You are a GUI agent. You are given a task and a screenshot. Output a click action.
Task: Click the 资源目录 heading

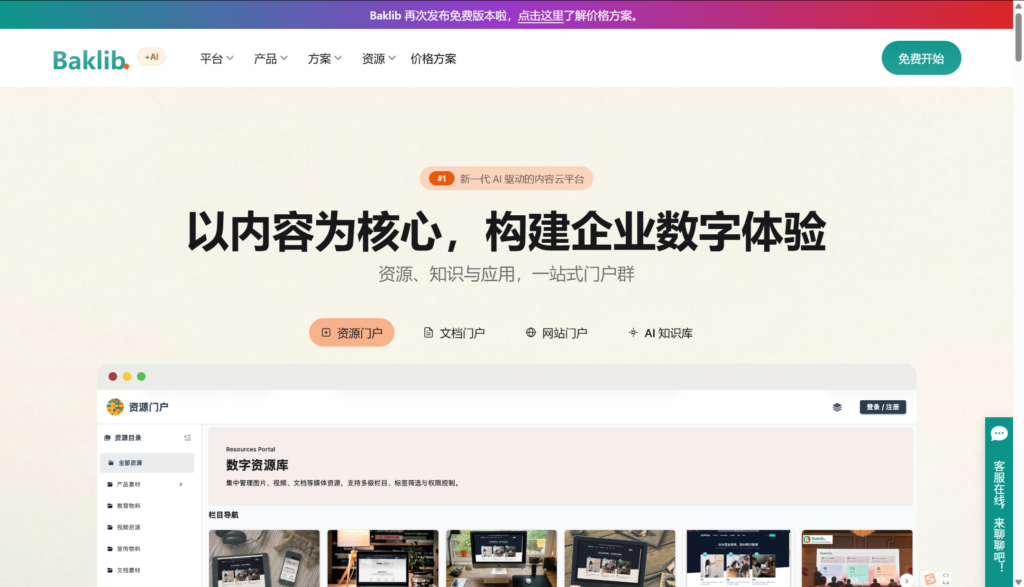click(127, 437)
